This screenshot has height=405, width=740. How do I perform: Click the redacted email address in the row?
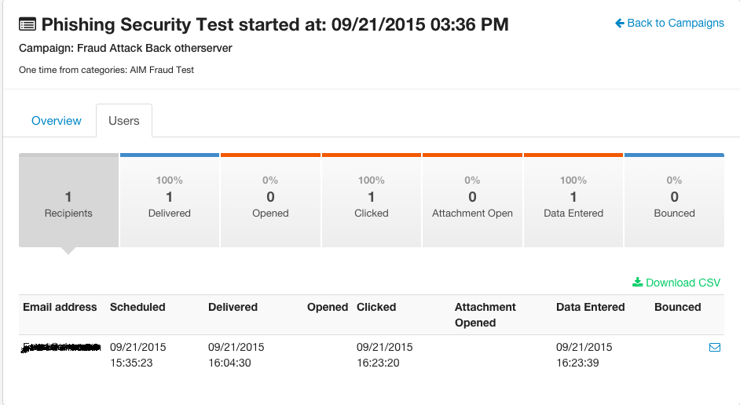point(62,347)
